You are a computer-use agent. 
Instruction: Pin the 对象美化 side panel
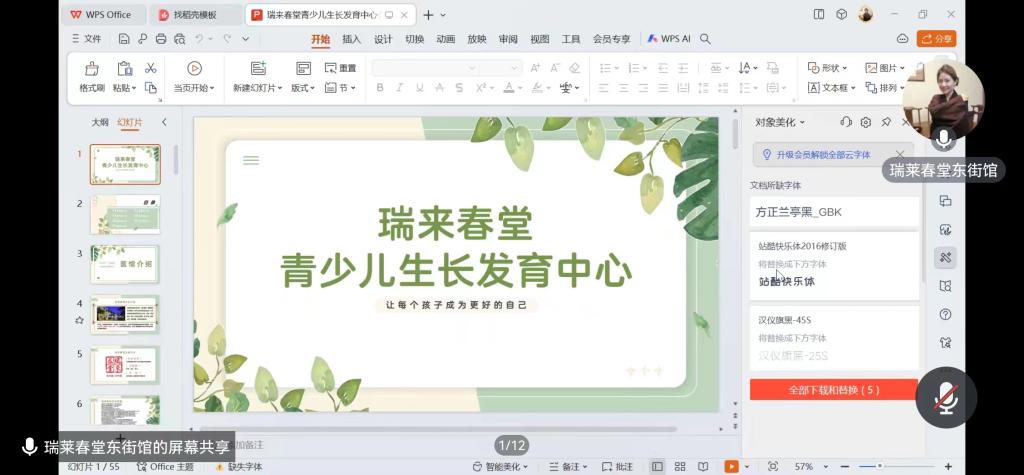[886, 122]
